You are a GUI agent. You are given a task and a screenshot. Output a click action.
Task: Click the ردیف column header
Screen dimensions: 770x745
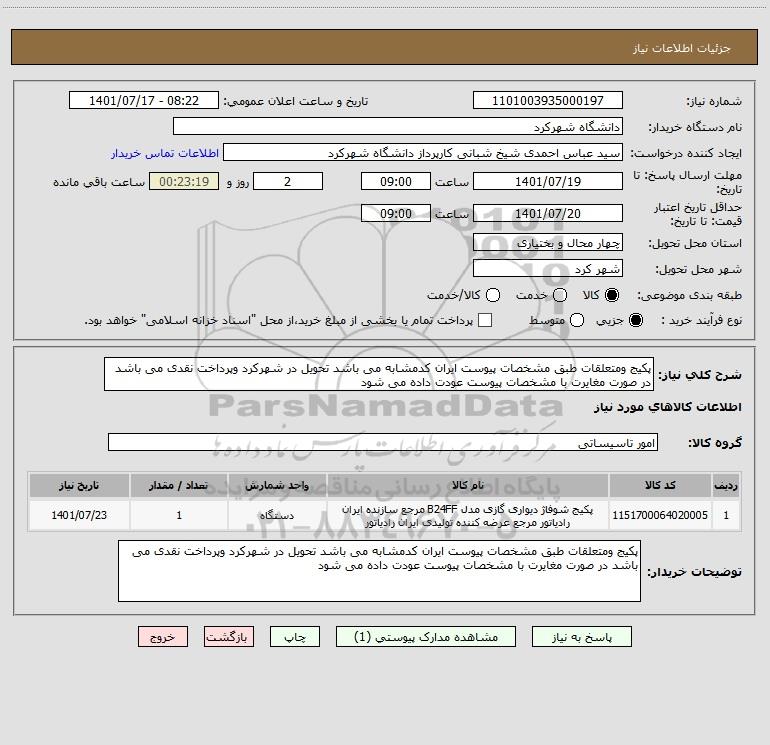pos(726,485)
